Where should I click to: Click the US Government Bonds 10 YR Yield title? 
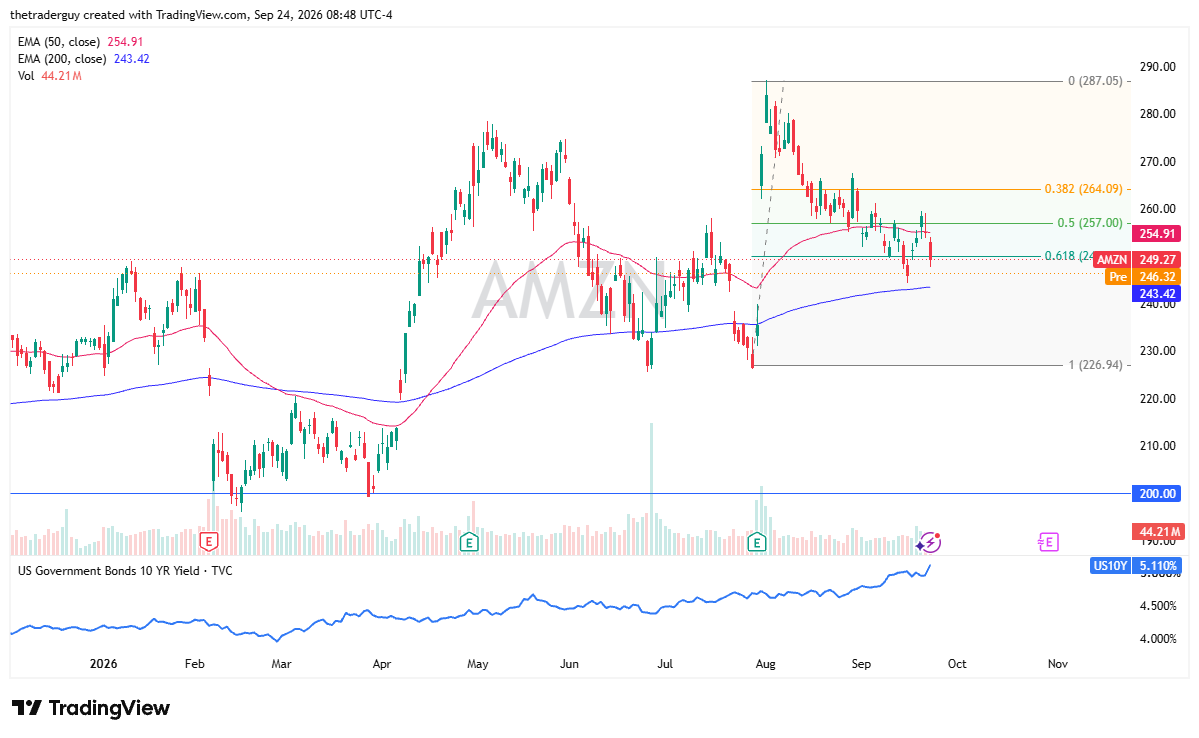point(125,571)
